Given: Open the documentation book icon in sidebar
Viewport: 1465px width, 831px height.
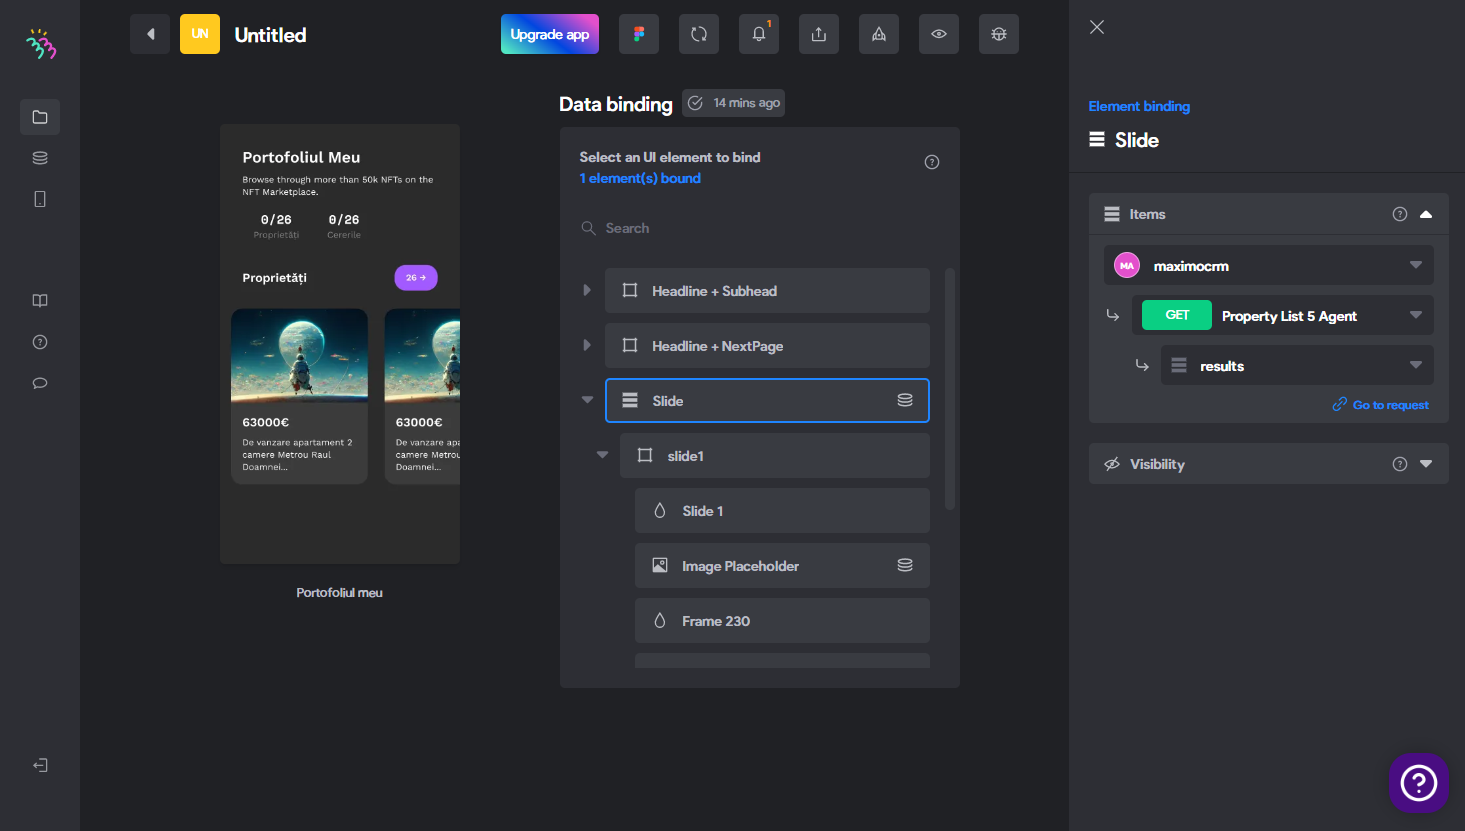Looking at the screenshot, I should coord(40,301).
